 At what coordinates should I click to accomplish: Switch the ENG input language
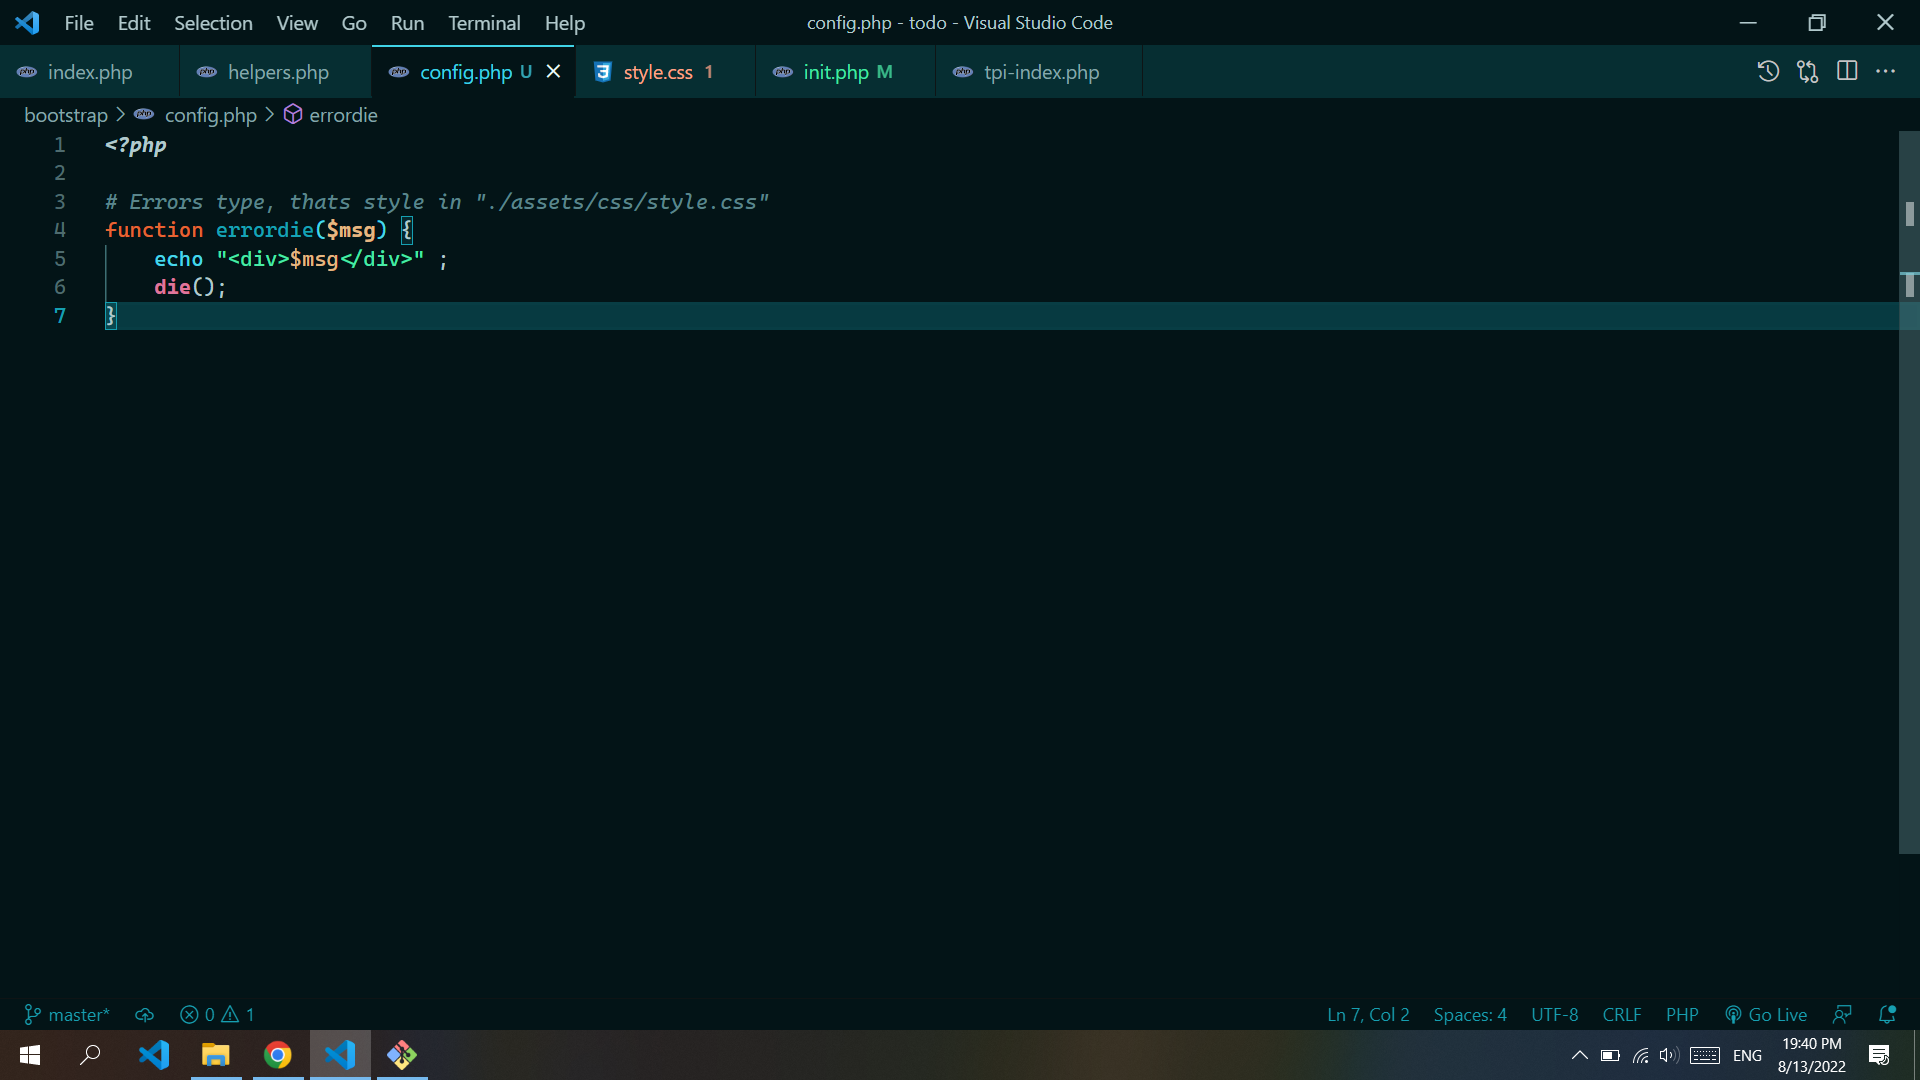tap(1747, 1055)
